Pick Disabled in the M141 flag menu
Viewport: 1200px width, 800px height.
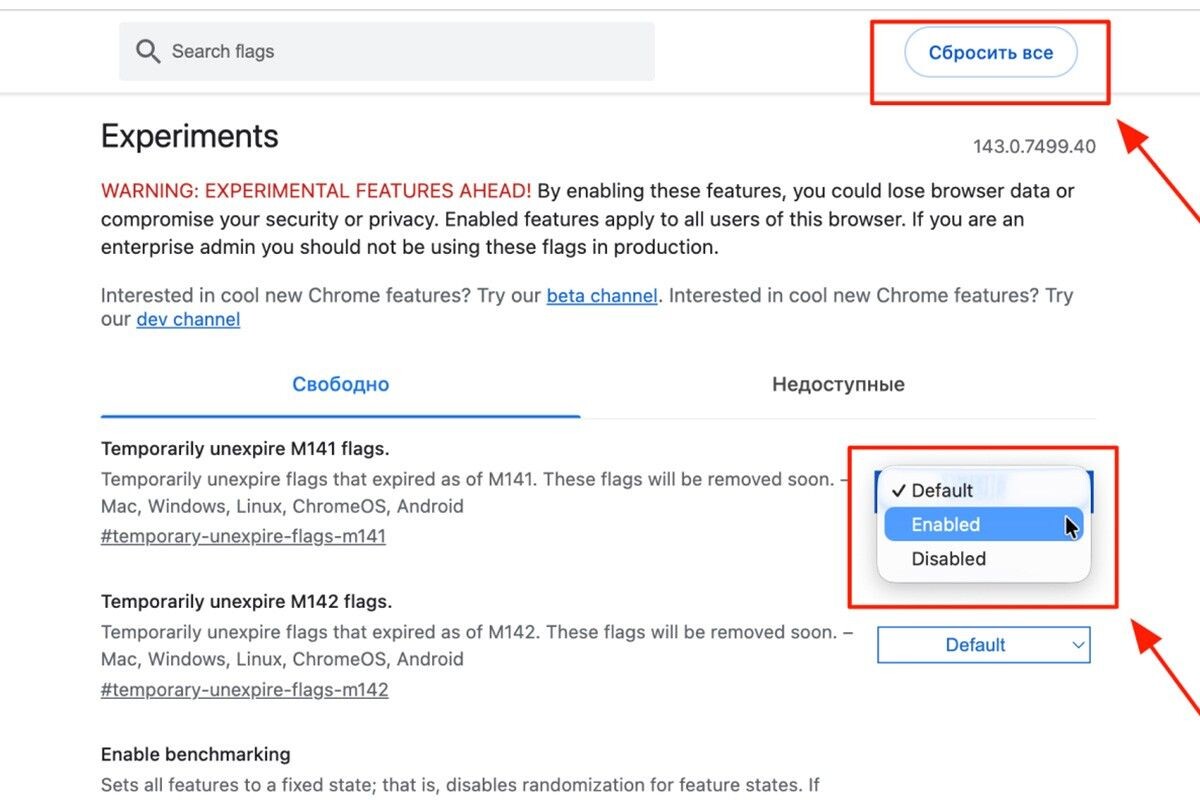pyautogui.click(x=949, y=559)
